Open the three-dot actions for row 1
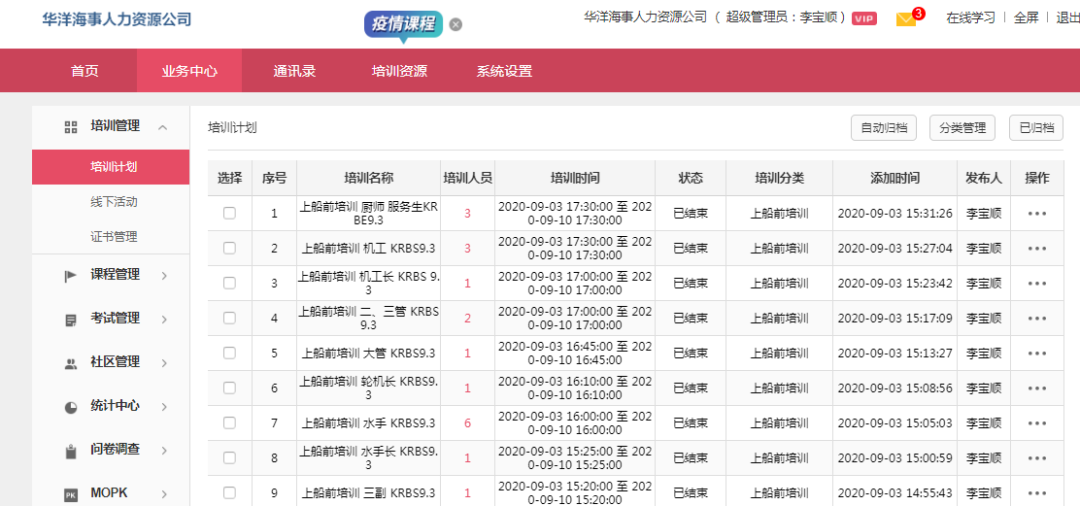Screen dimensions: 1080x506 coord(1037,213)
